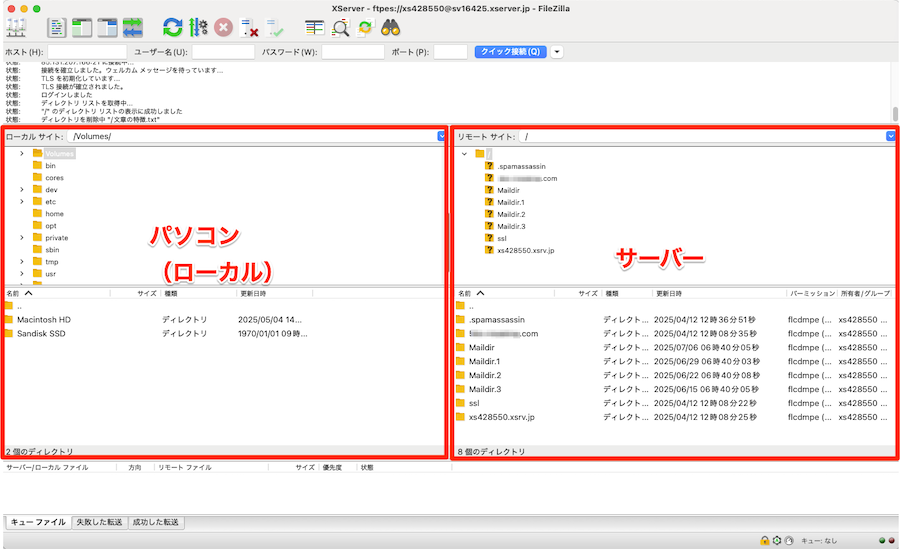Image resolution: width=900 pixels, height=549 pixels.
Task: Select Maildir.3 folder in remote file list
Action: click(x=484, y=389)
